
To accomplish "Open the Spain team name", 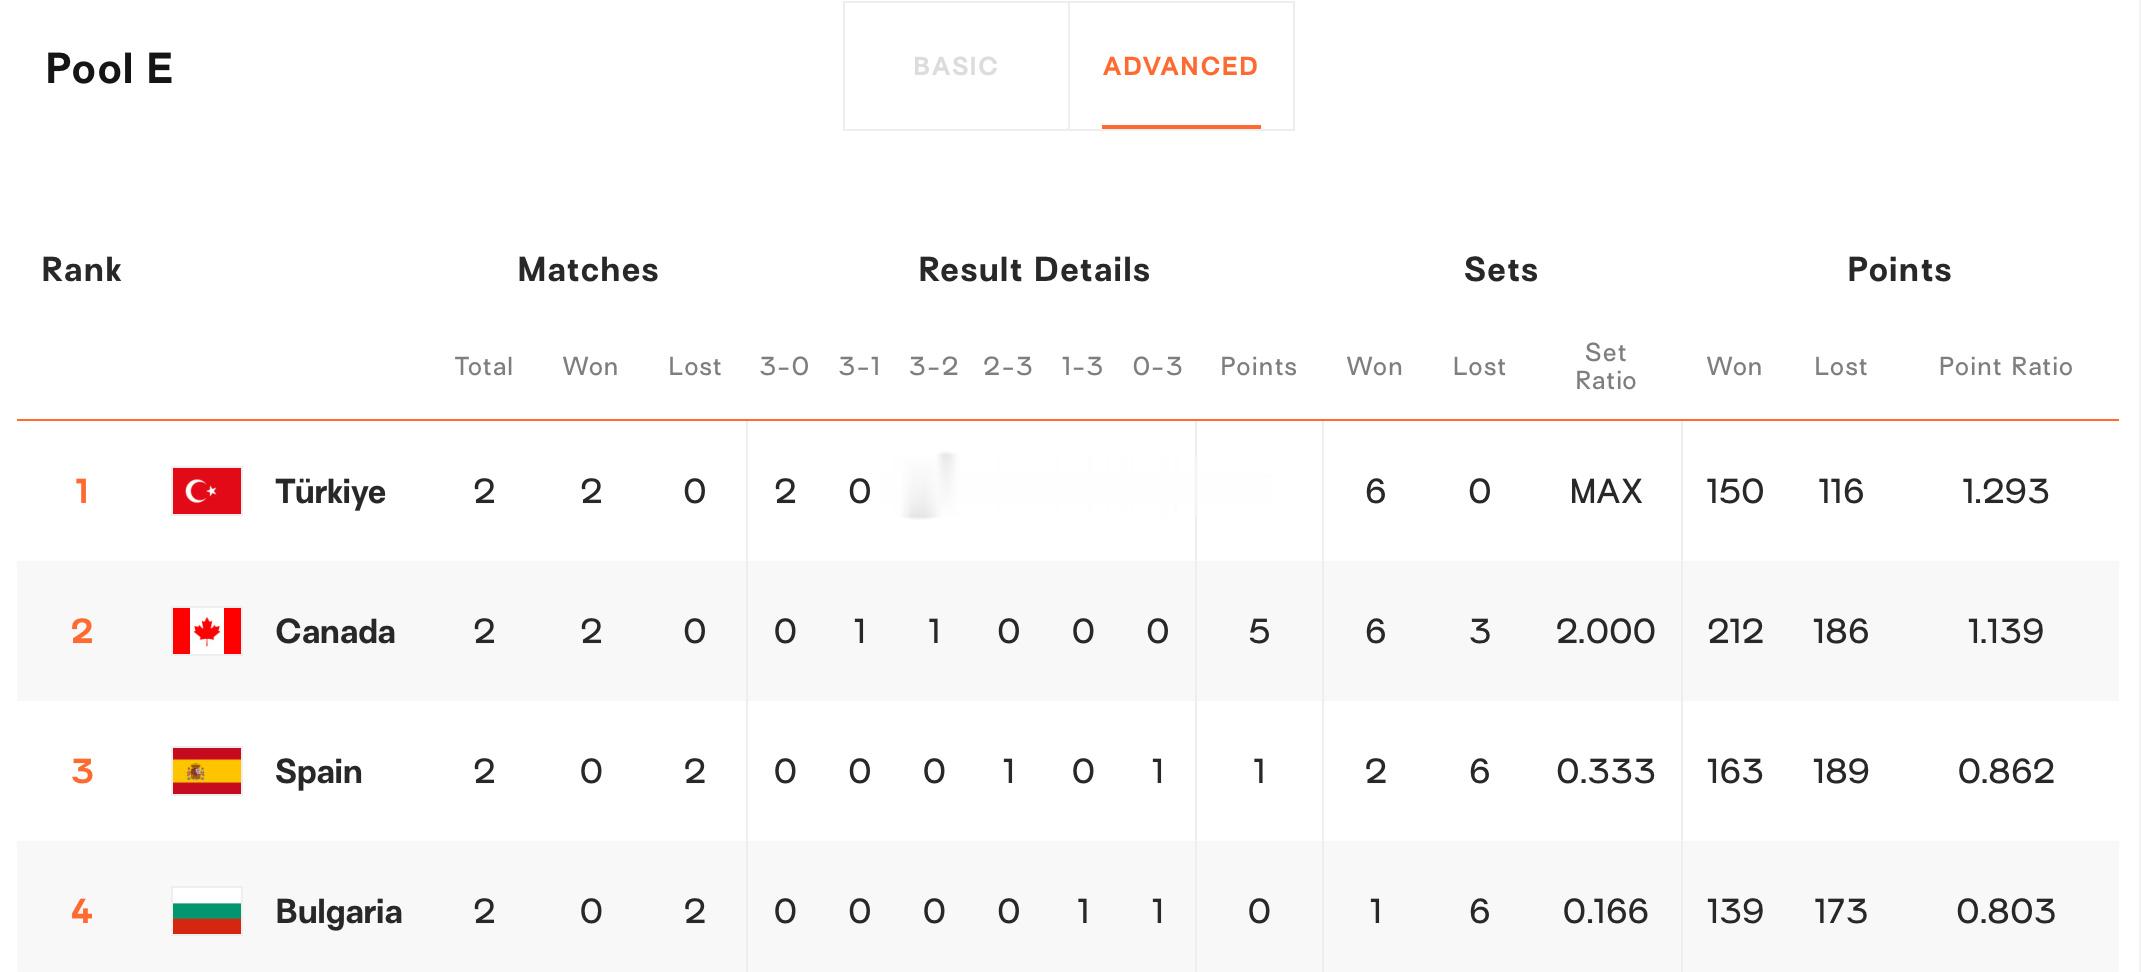I will 318,772.
